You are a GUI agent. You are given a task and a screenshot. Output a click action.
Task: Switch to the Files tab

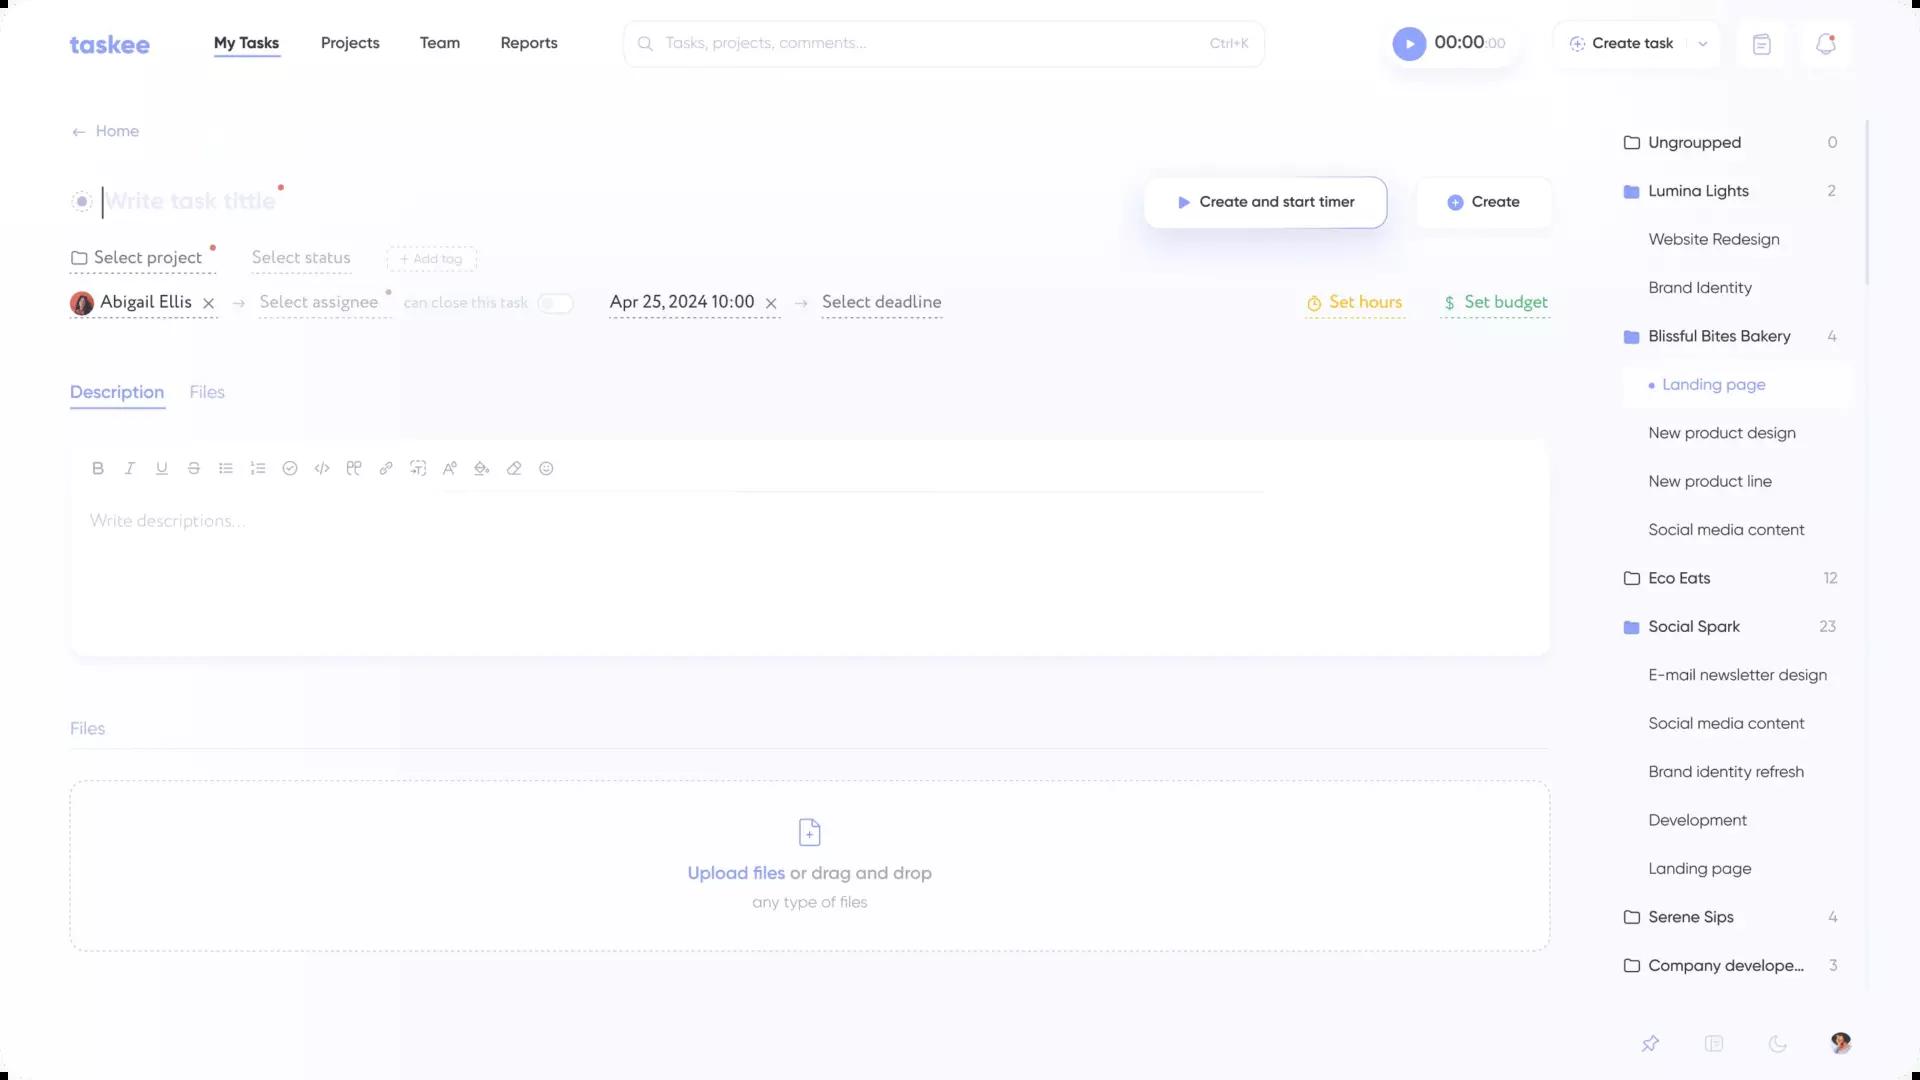[207, 392]
